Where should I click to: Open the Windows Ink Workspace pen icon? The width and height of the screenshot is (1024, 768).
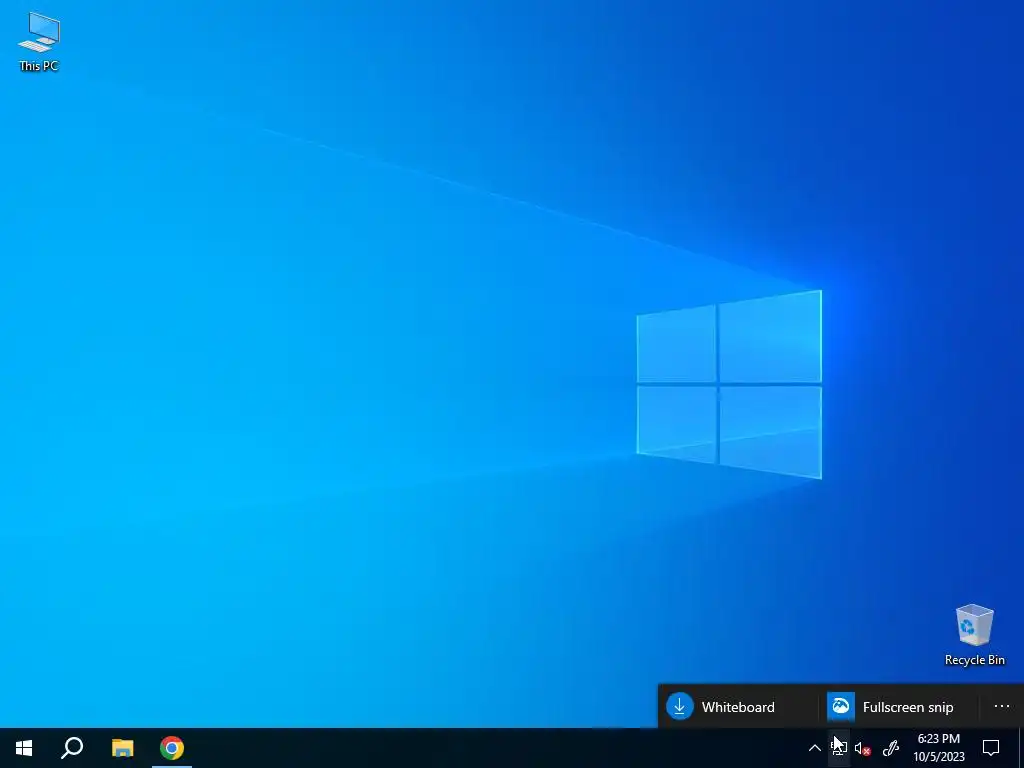891,748
